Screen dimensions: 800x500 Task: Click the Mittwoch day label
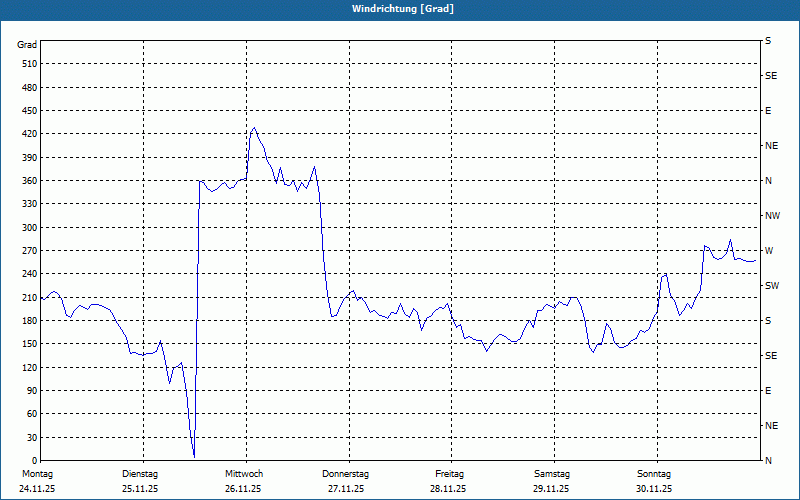(244, 473)
